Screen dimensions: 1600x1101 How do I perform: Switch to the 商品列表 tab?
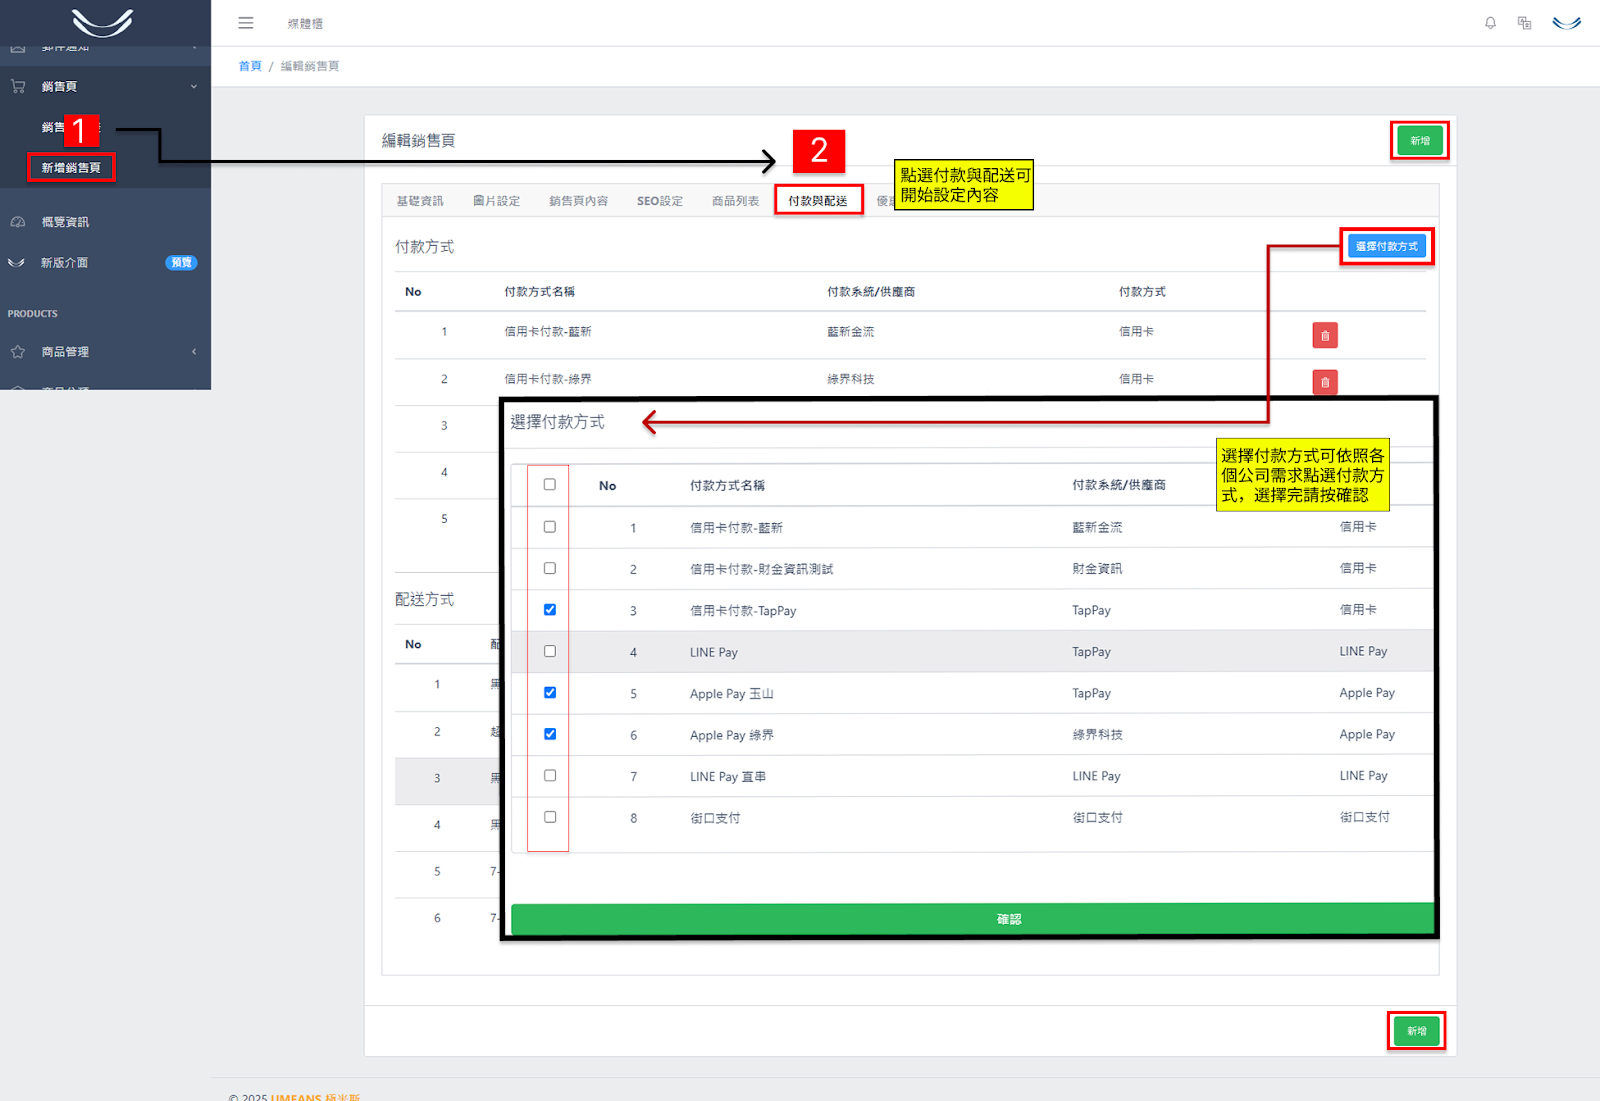735,201
